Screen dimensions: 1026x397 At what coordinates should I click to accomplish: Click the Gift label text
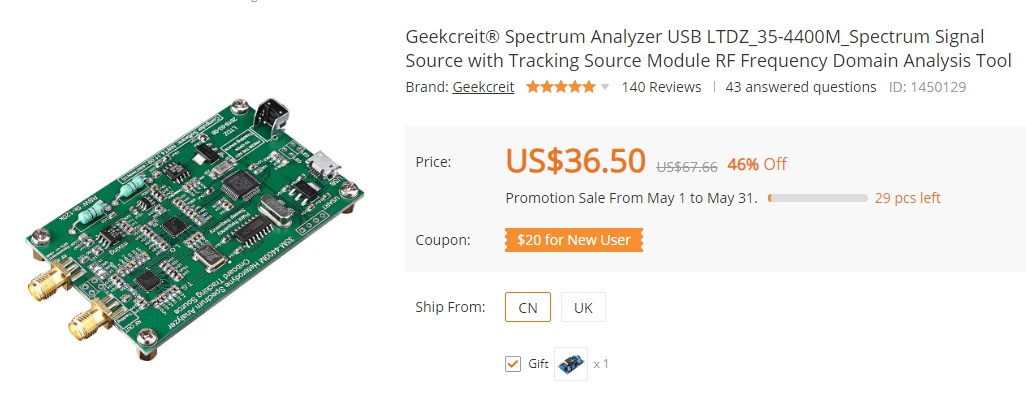pos(539,364)
